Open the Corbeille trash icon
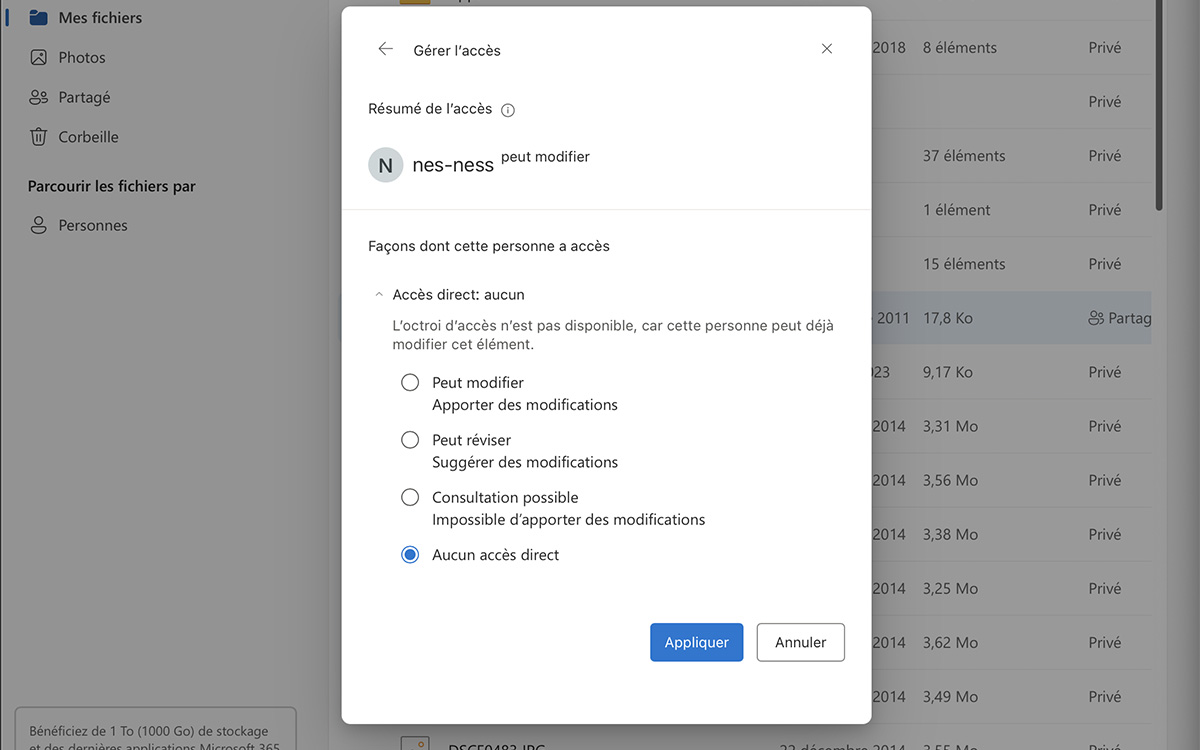 (38, 137)
